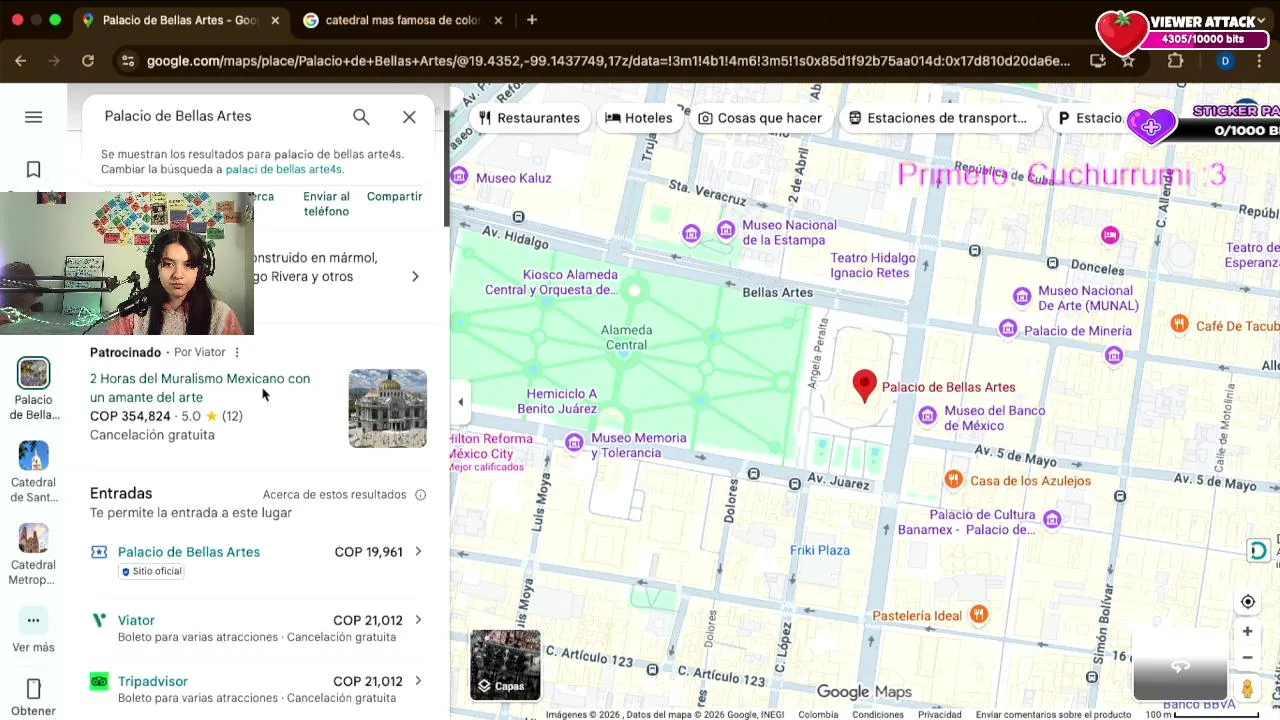Open 2 Horas del Muralismo Mexicano link
The height and width of the screenshot is (720, 1280).
[x=200, y=388]
